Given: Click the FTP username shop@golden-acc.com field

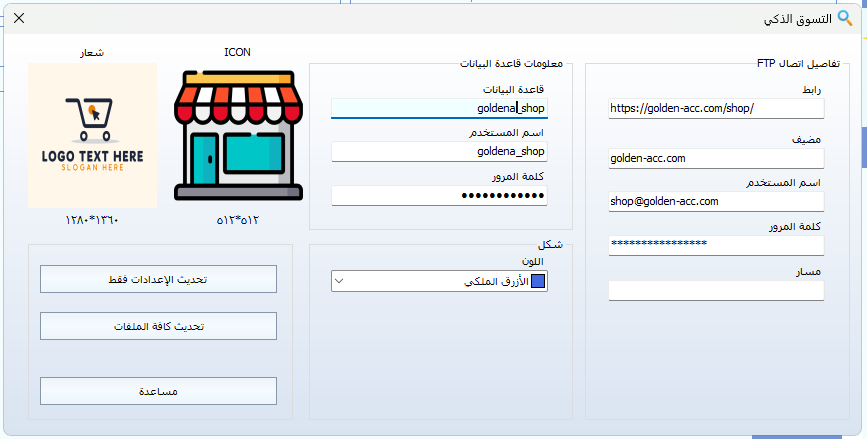Looking at the screenshot, I should pyautogui.click(x=715, y=201).
